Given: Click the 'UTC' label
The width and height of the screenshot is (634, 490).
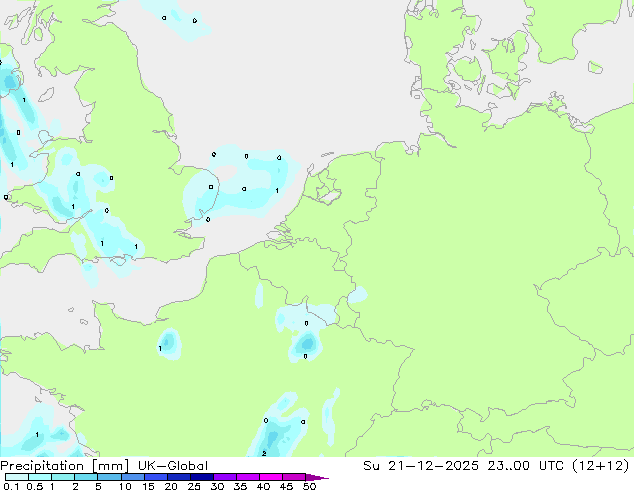Looking at the screenshot, I should pyautogui.click(x=551, y=466).
